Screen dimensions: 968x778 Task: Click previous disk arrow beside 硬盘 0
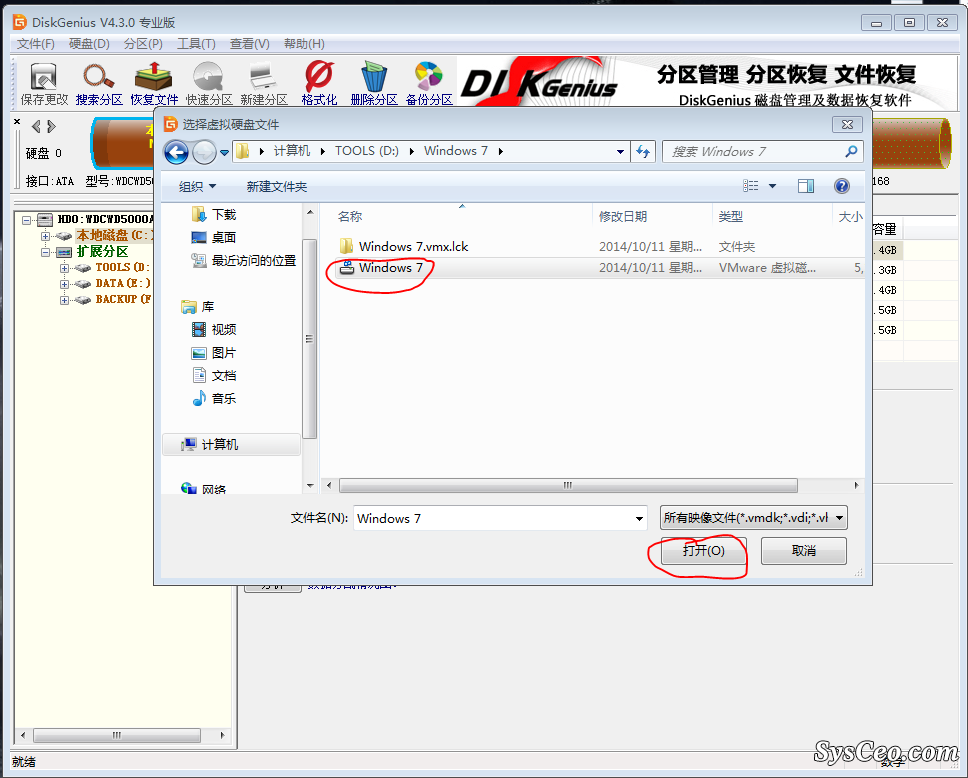point(36,127)
